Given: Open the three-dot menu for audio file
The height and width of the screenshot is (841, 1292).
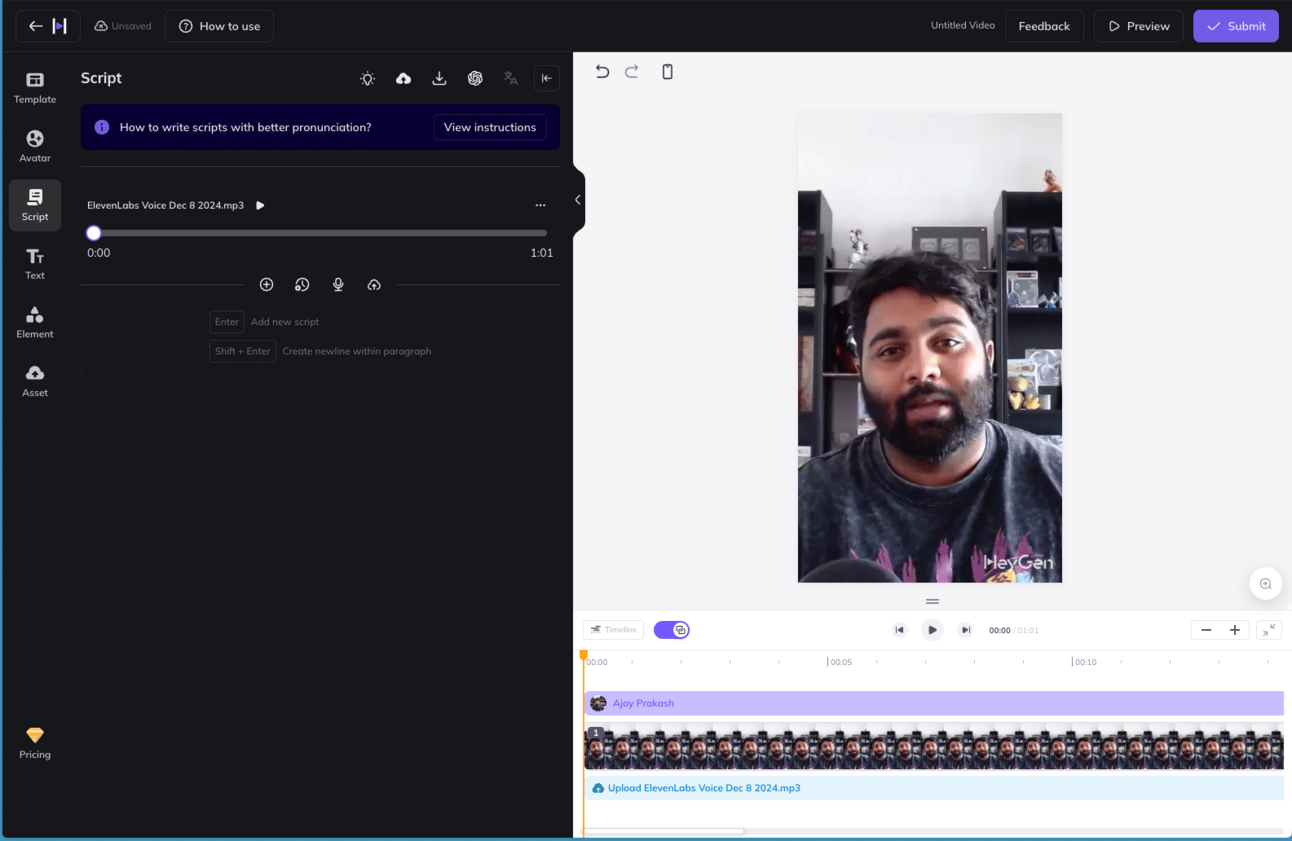Looking at the screenshot, I should 540,205.
